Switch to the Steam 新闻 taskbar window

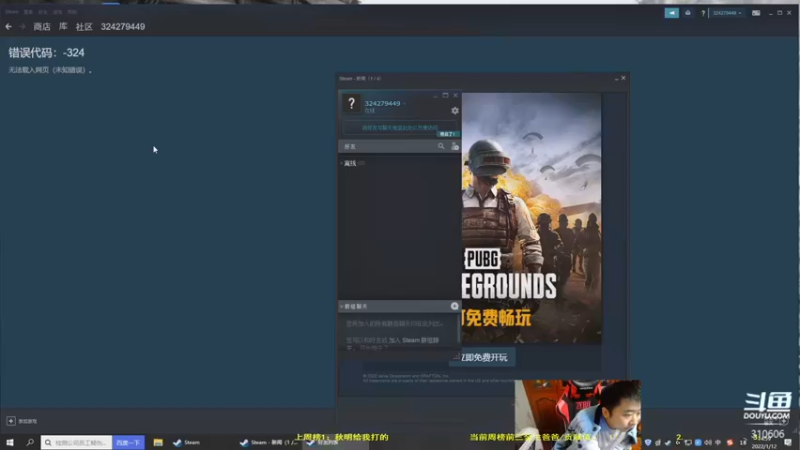point(268,442)
